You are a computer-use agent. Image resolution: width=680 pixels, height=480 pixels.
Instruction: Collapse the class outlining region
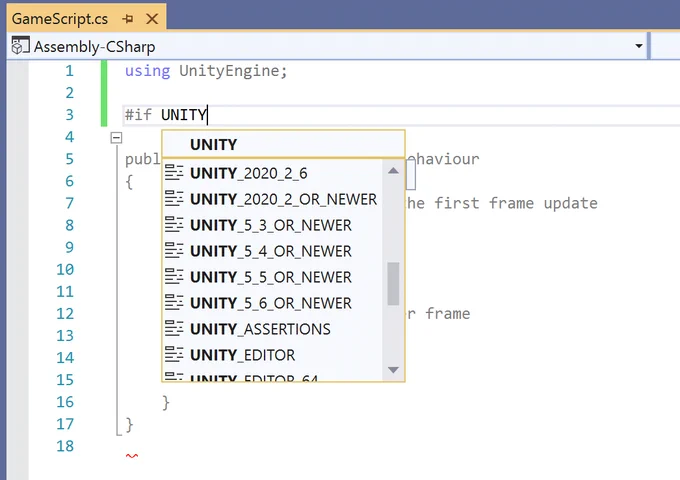point(116,138)
